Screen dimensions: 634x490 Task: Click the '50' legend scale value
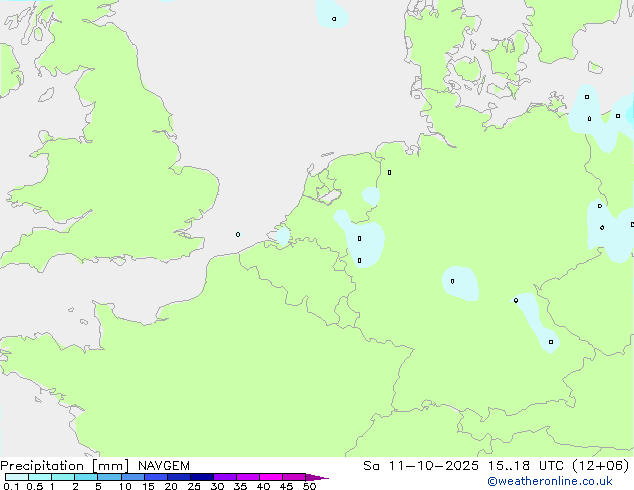(x=309, y=486)
